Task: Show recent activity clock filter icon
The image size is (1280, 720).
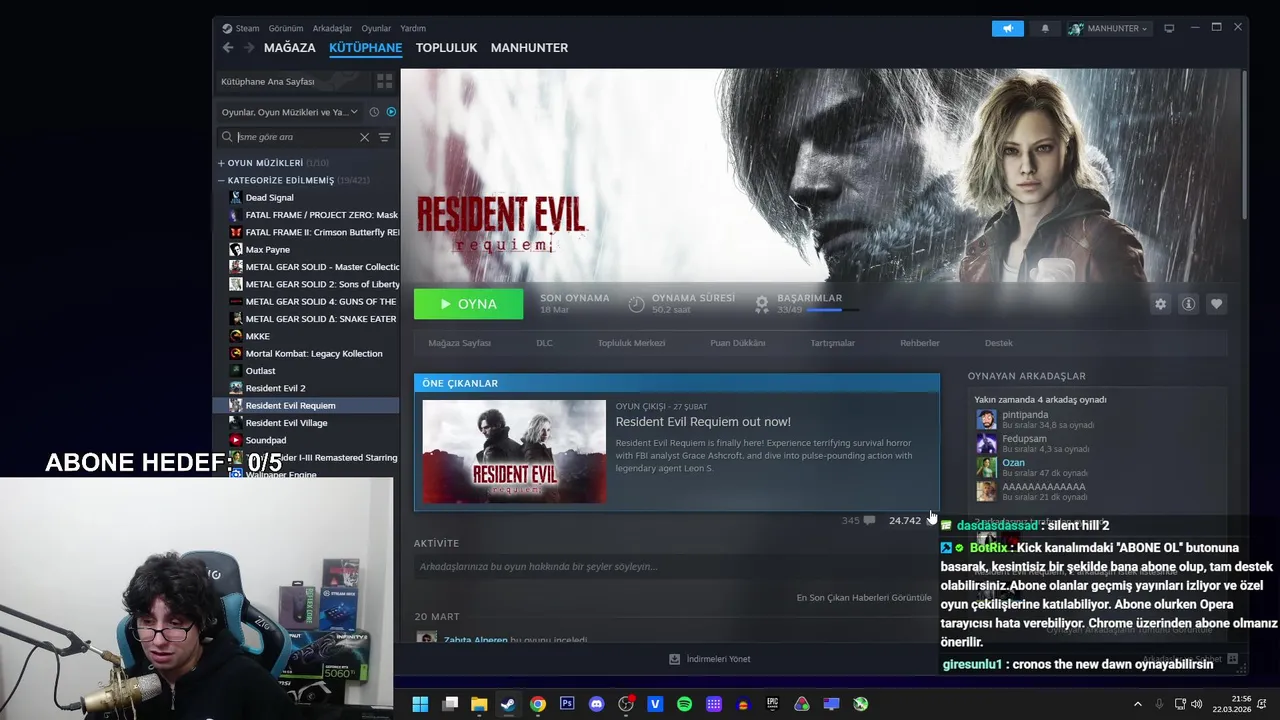Action: (x=374, y=112)
